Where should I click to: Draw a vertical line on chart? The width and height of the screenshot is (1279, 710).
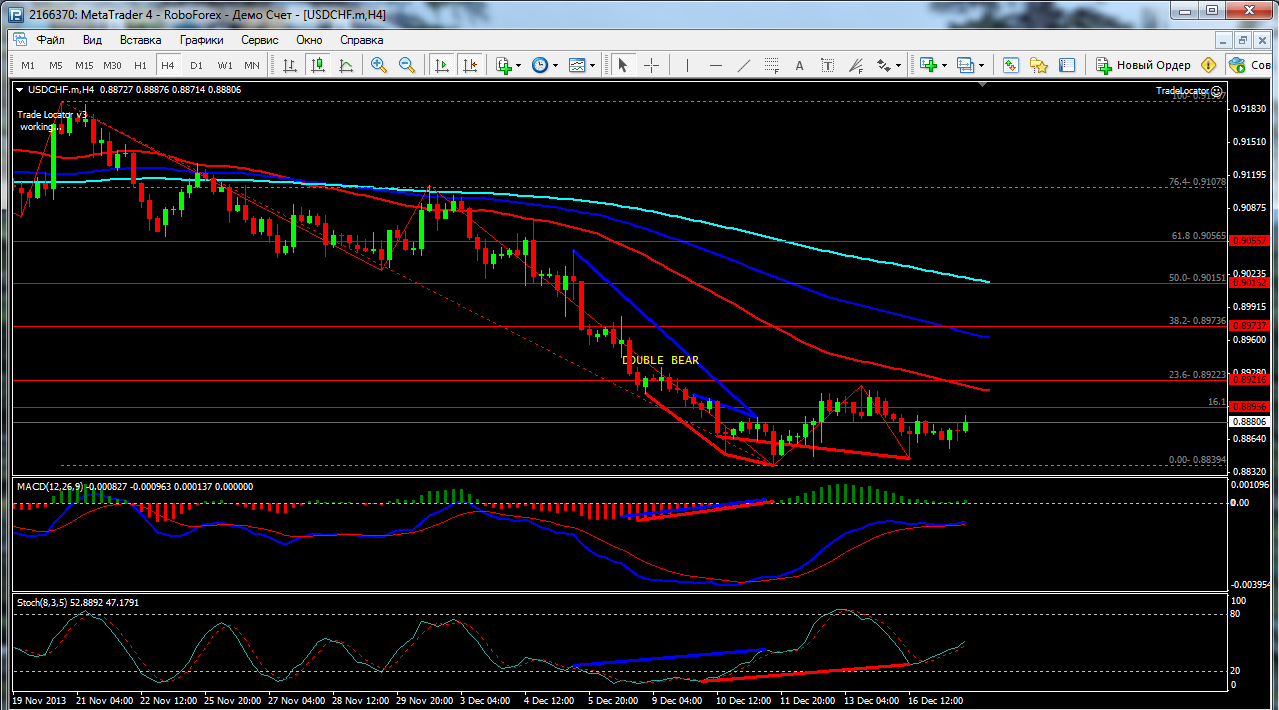(x=687, y=65)
